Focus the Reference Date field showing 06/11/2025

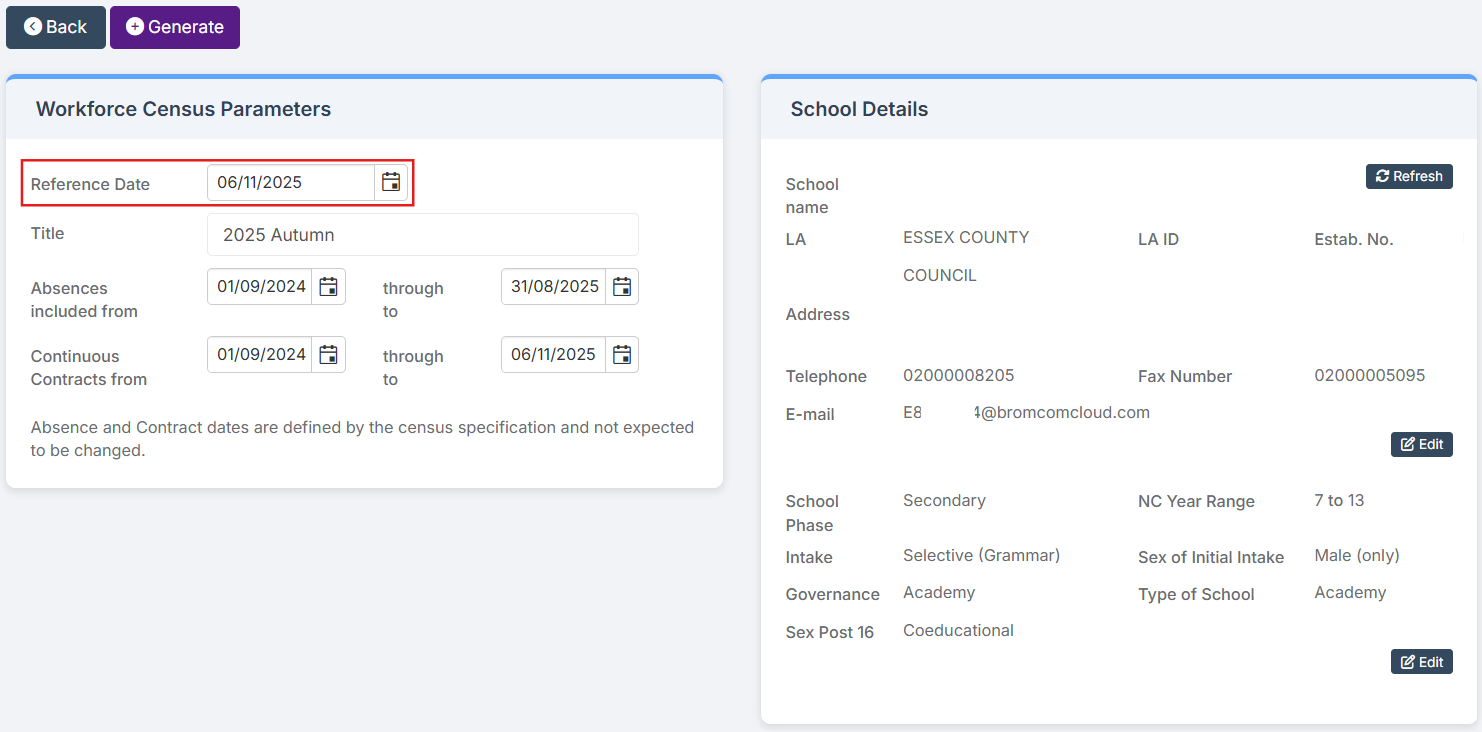point(290,182)
